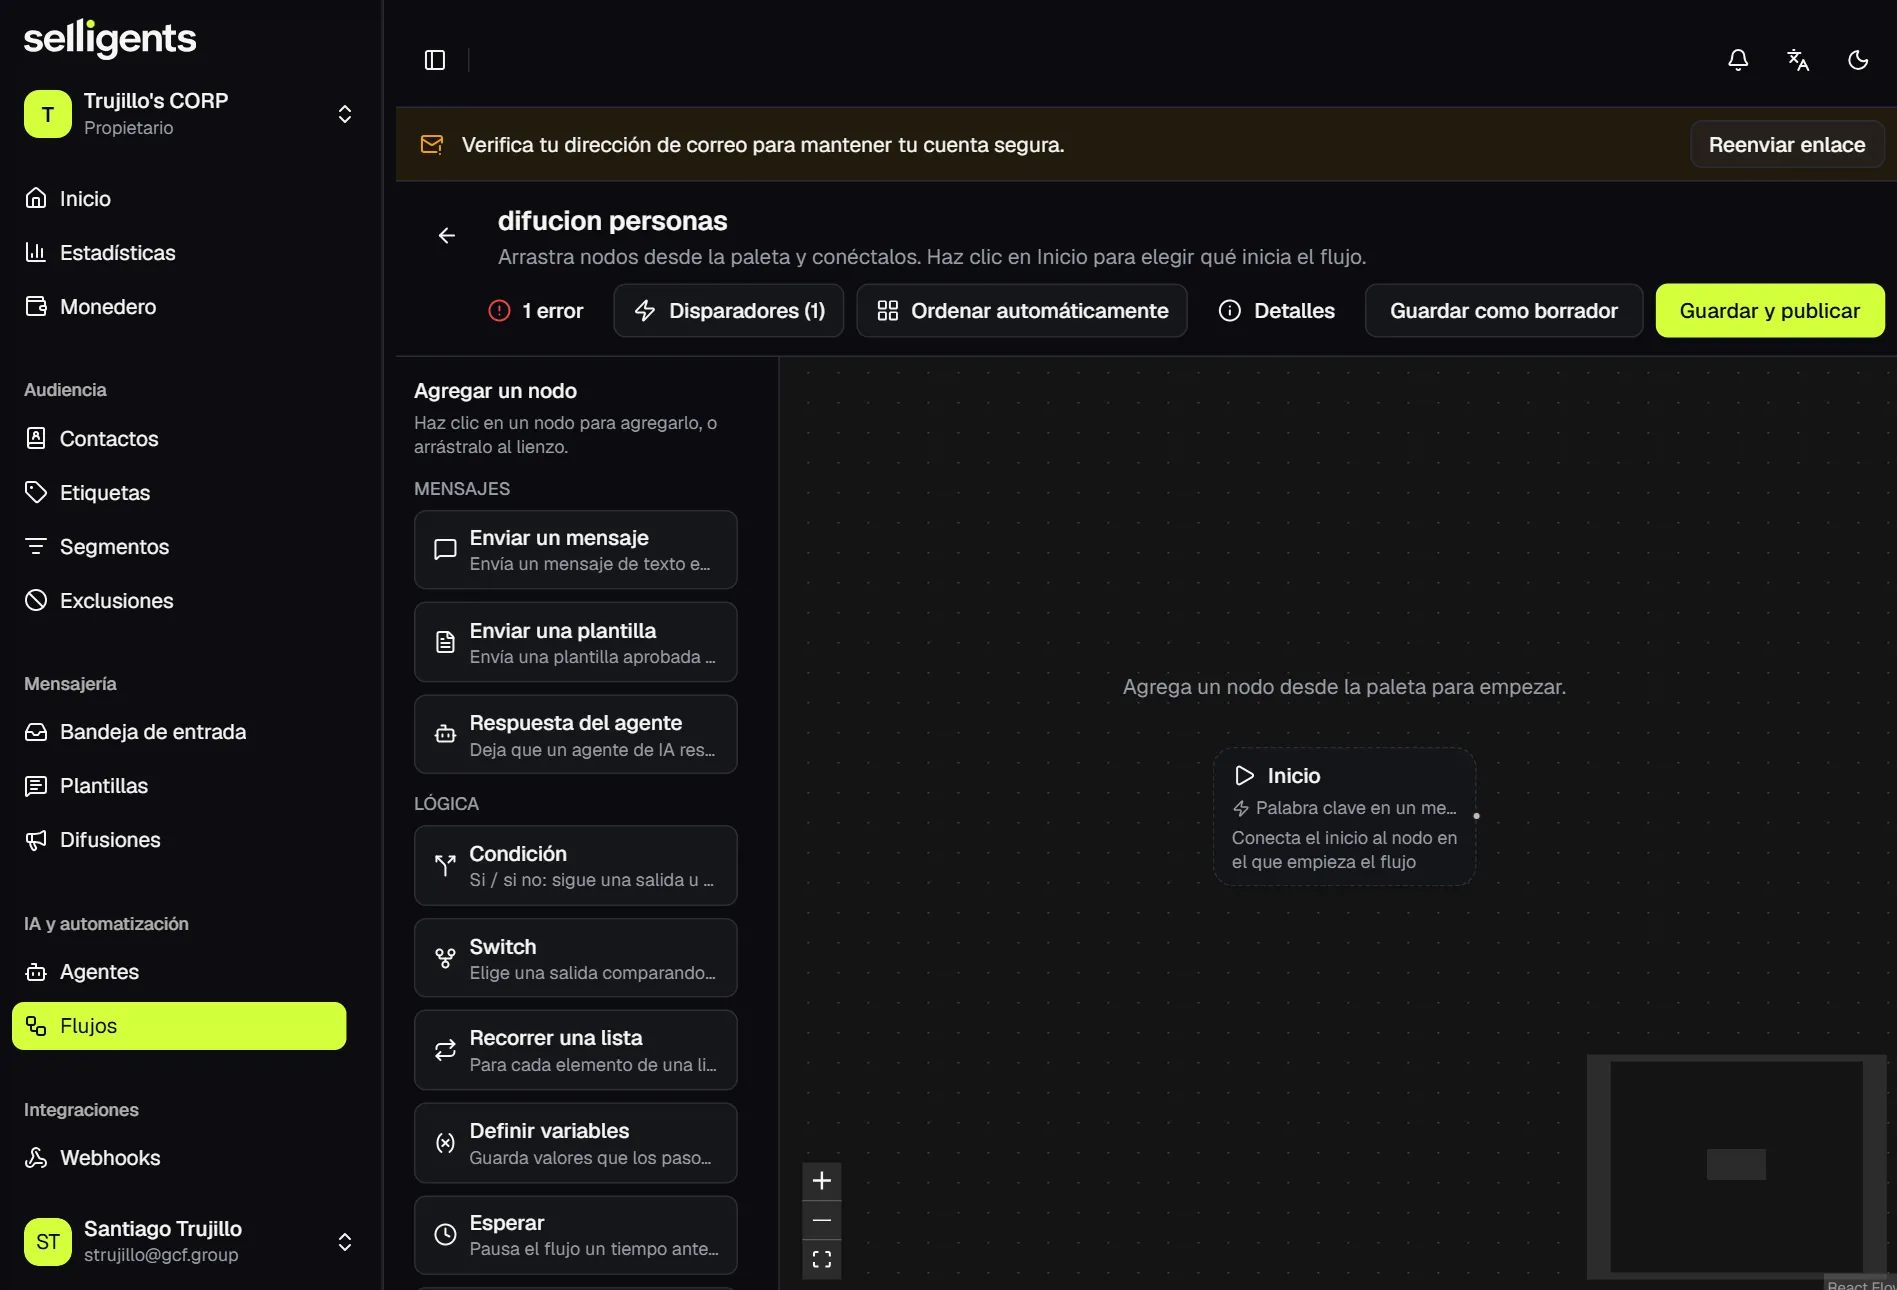Fit the flow to view with the fullscreen icon
Viewport: 1897px width, 1290px height.
(x=822, y=1259)
